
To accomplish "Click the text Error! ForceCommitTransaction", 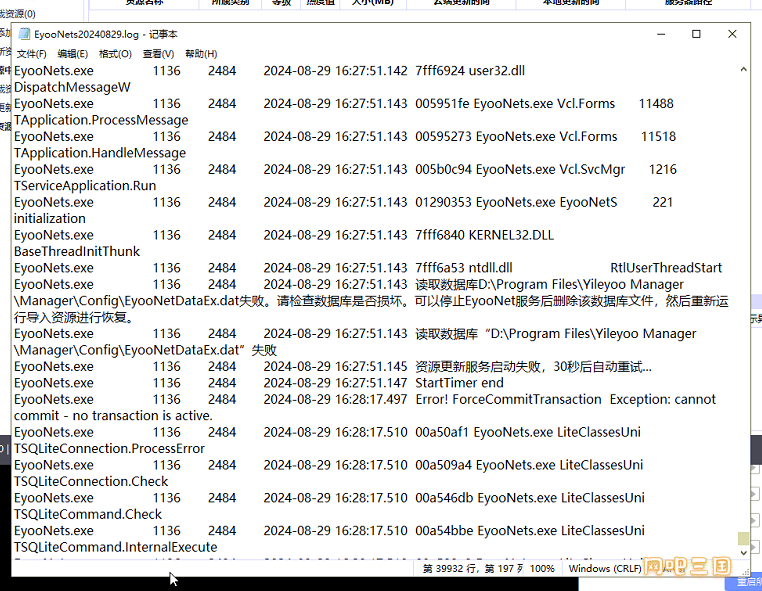I will point(508,400).
